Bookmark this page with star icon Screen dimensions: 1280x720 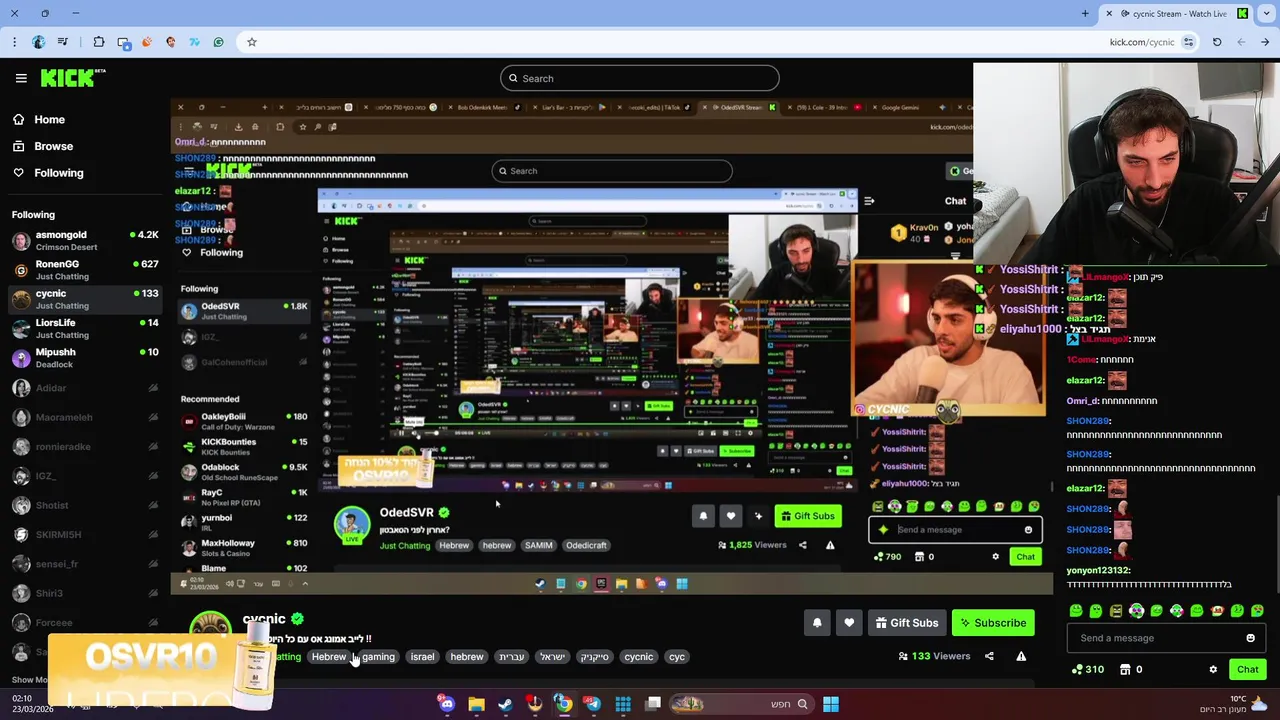pos(252,42)
